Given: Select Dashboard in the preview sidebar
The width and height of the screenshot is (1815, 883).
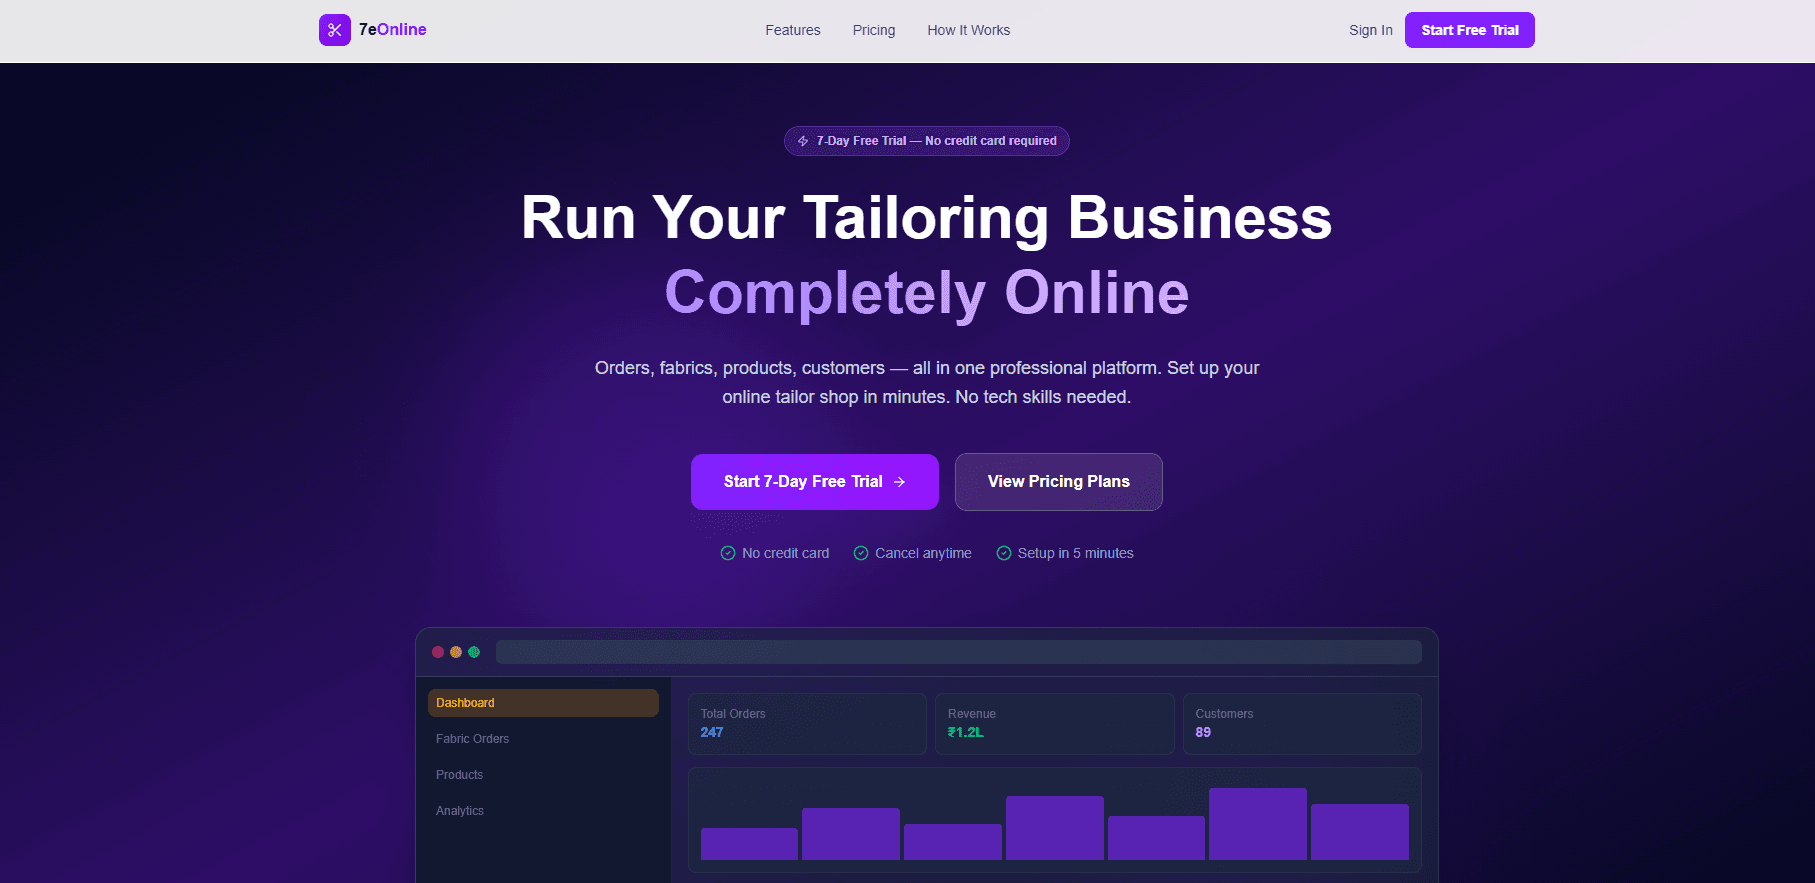Looking at the screenshot, I should click(x=543, y=703).
